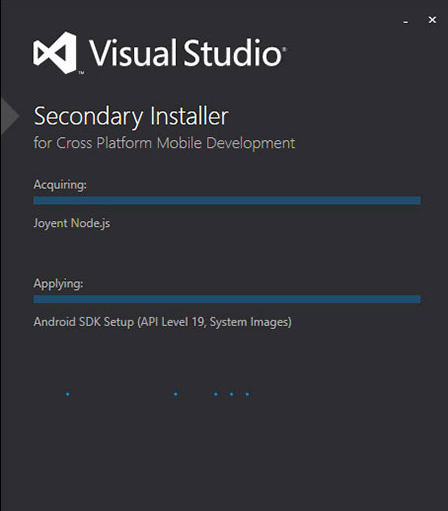Image resolution: width=448 pixels, height=511 pixels.
Task: Minimize the Secondary Installer window
Action: click(x=406, y=22)
